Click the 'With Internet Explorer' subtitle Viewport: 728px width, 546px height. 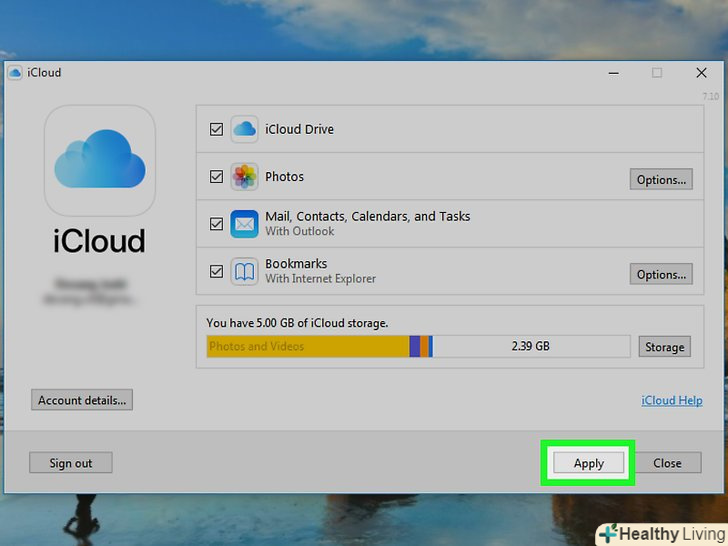point(320,279)
